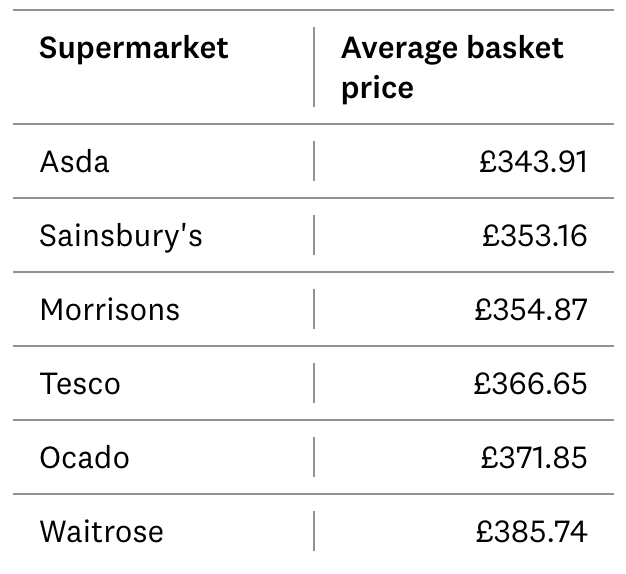Click the £354.87 price cell

pos(531,310)
